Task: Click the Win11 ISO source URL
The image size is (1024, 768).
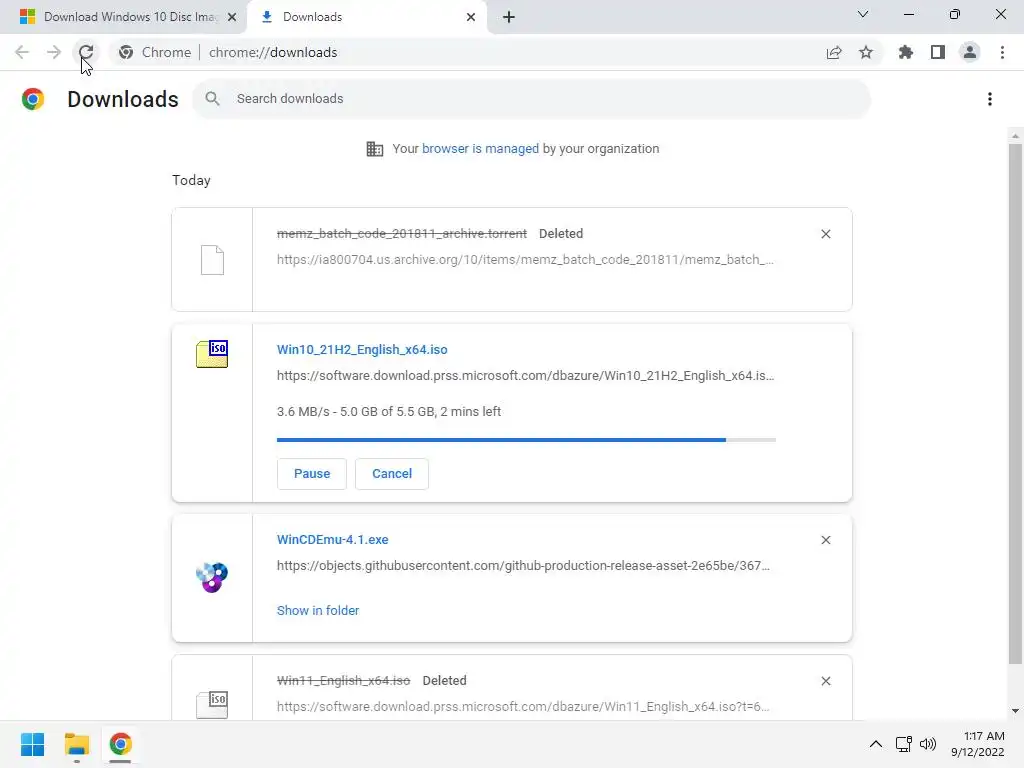Action: click(x=523, y=707)
